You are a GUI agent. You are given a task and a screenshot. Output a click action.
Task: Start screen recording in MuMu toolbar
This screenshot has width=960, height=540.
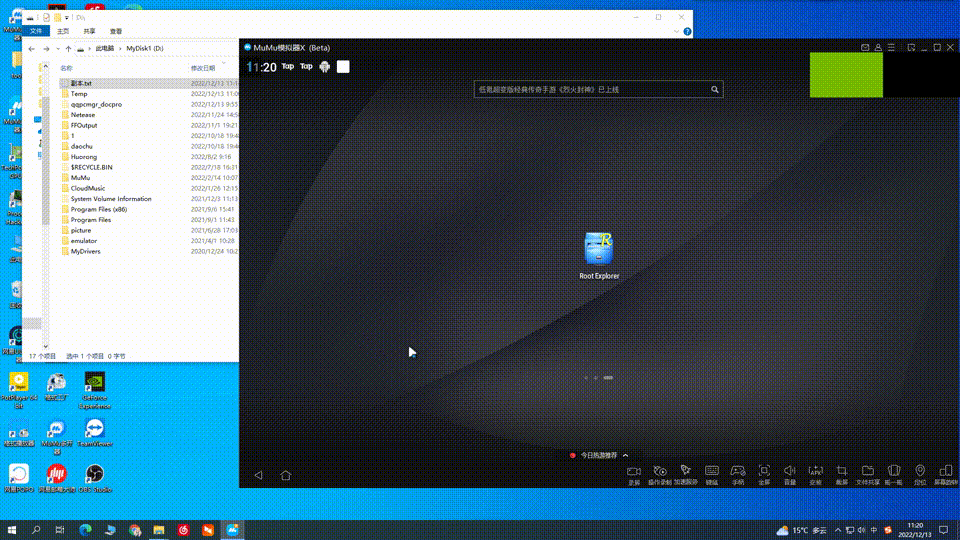pos(634,475)
